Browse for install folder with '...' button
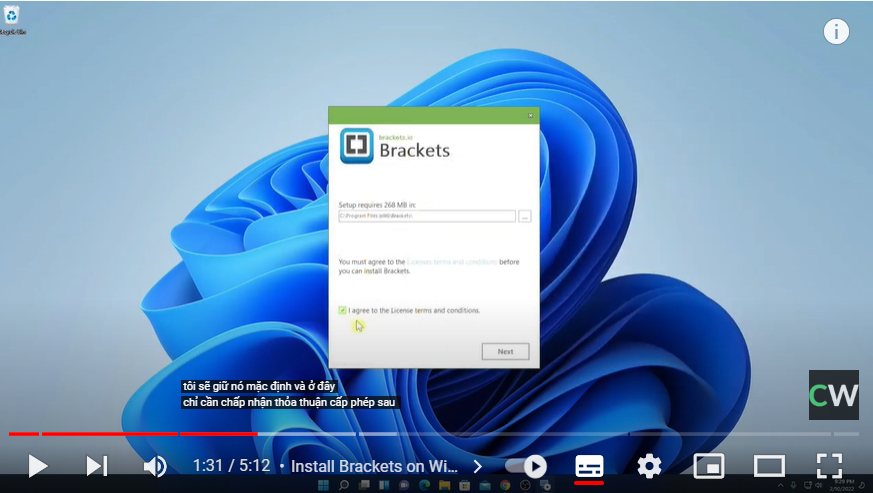Screen dimensions: 873x493 tap(524, 216)
